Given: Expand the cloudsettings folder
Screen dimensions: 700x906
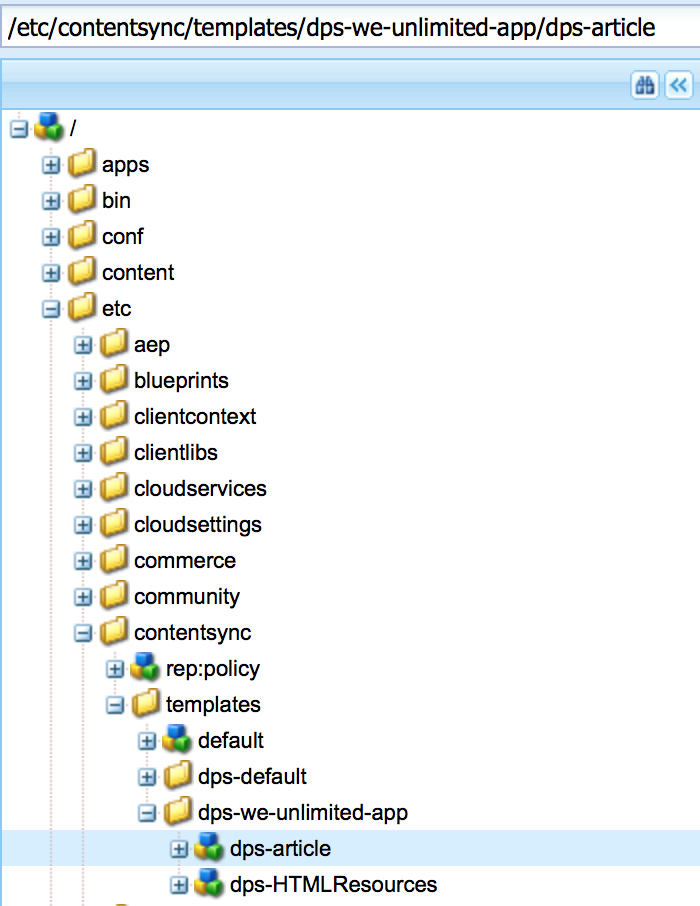Looking at the screenshot, I should (x=83, y=525).
